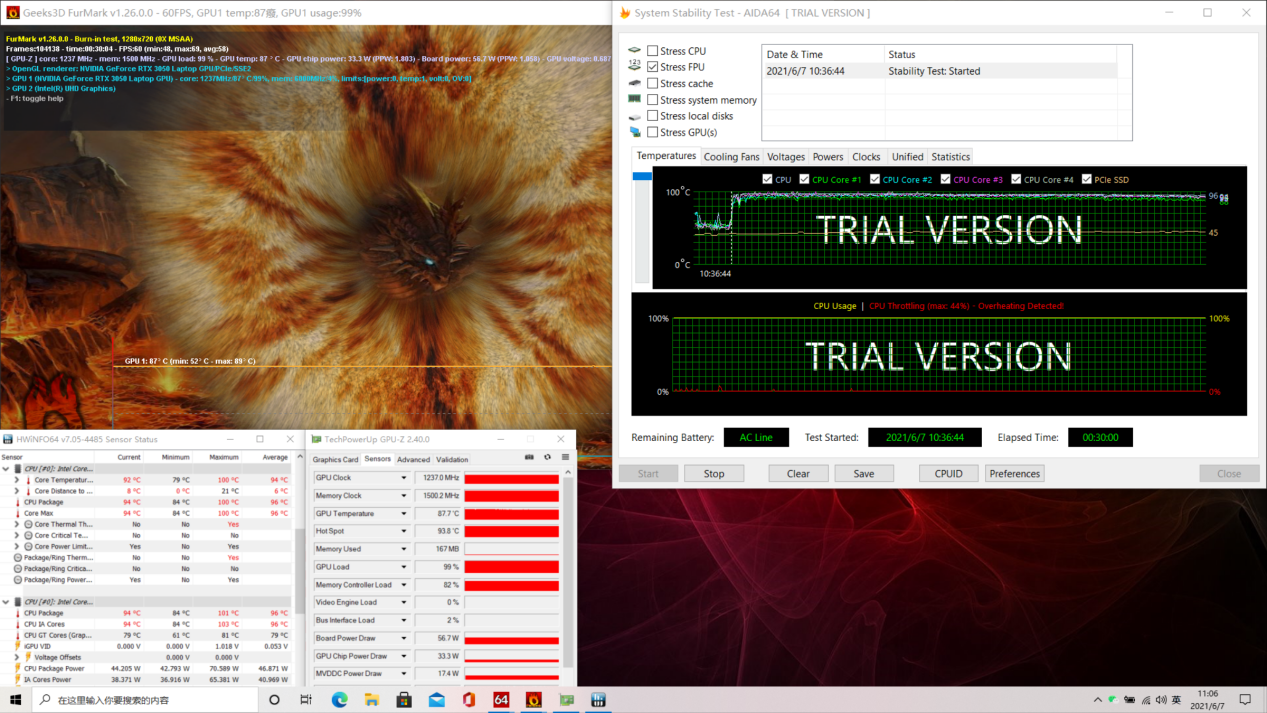Click the Preferences button

coord(1014,474)
